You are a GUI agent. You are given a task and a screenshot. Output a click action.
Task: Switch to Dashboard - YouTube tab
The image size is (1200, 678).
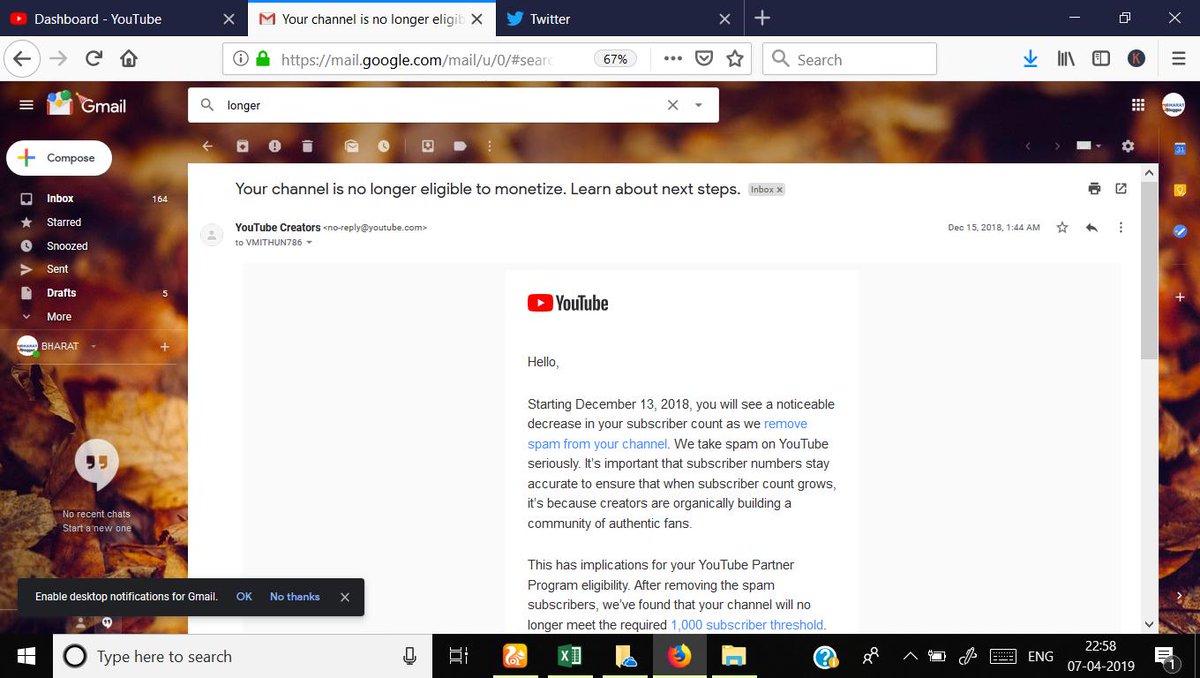122,18
